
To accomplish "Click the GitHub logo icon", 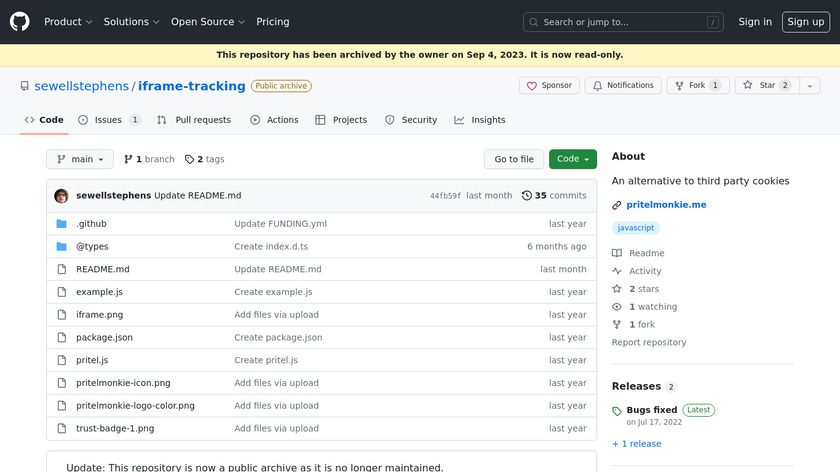I will pyautogui.click(x=20, y=22).
